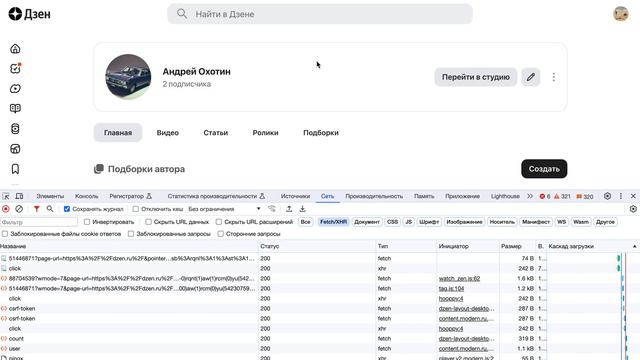
Task: Open the video section sidebar icon
Action: tap(15, 89)
